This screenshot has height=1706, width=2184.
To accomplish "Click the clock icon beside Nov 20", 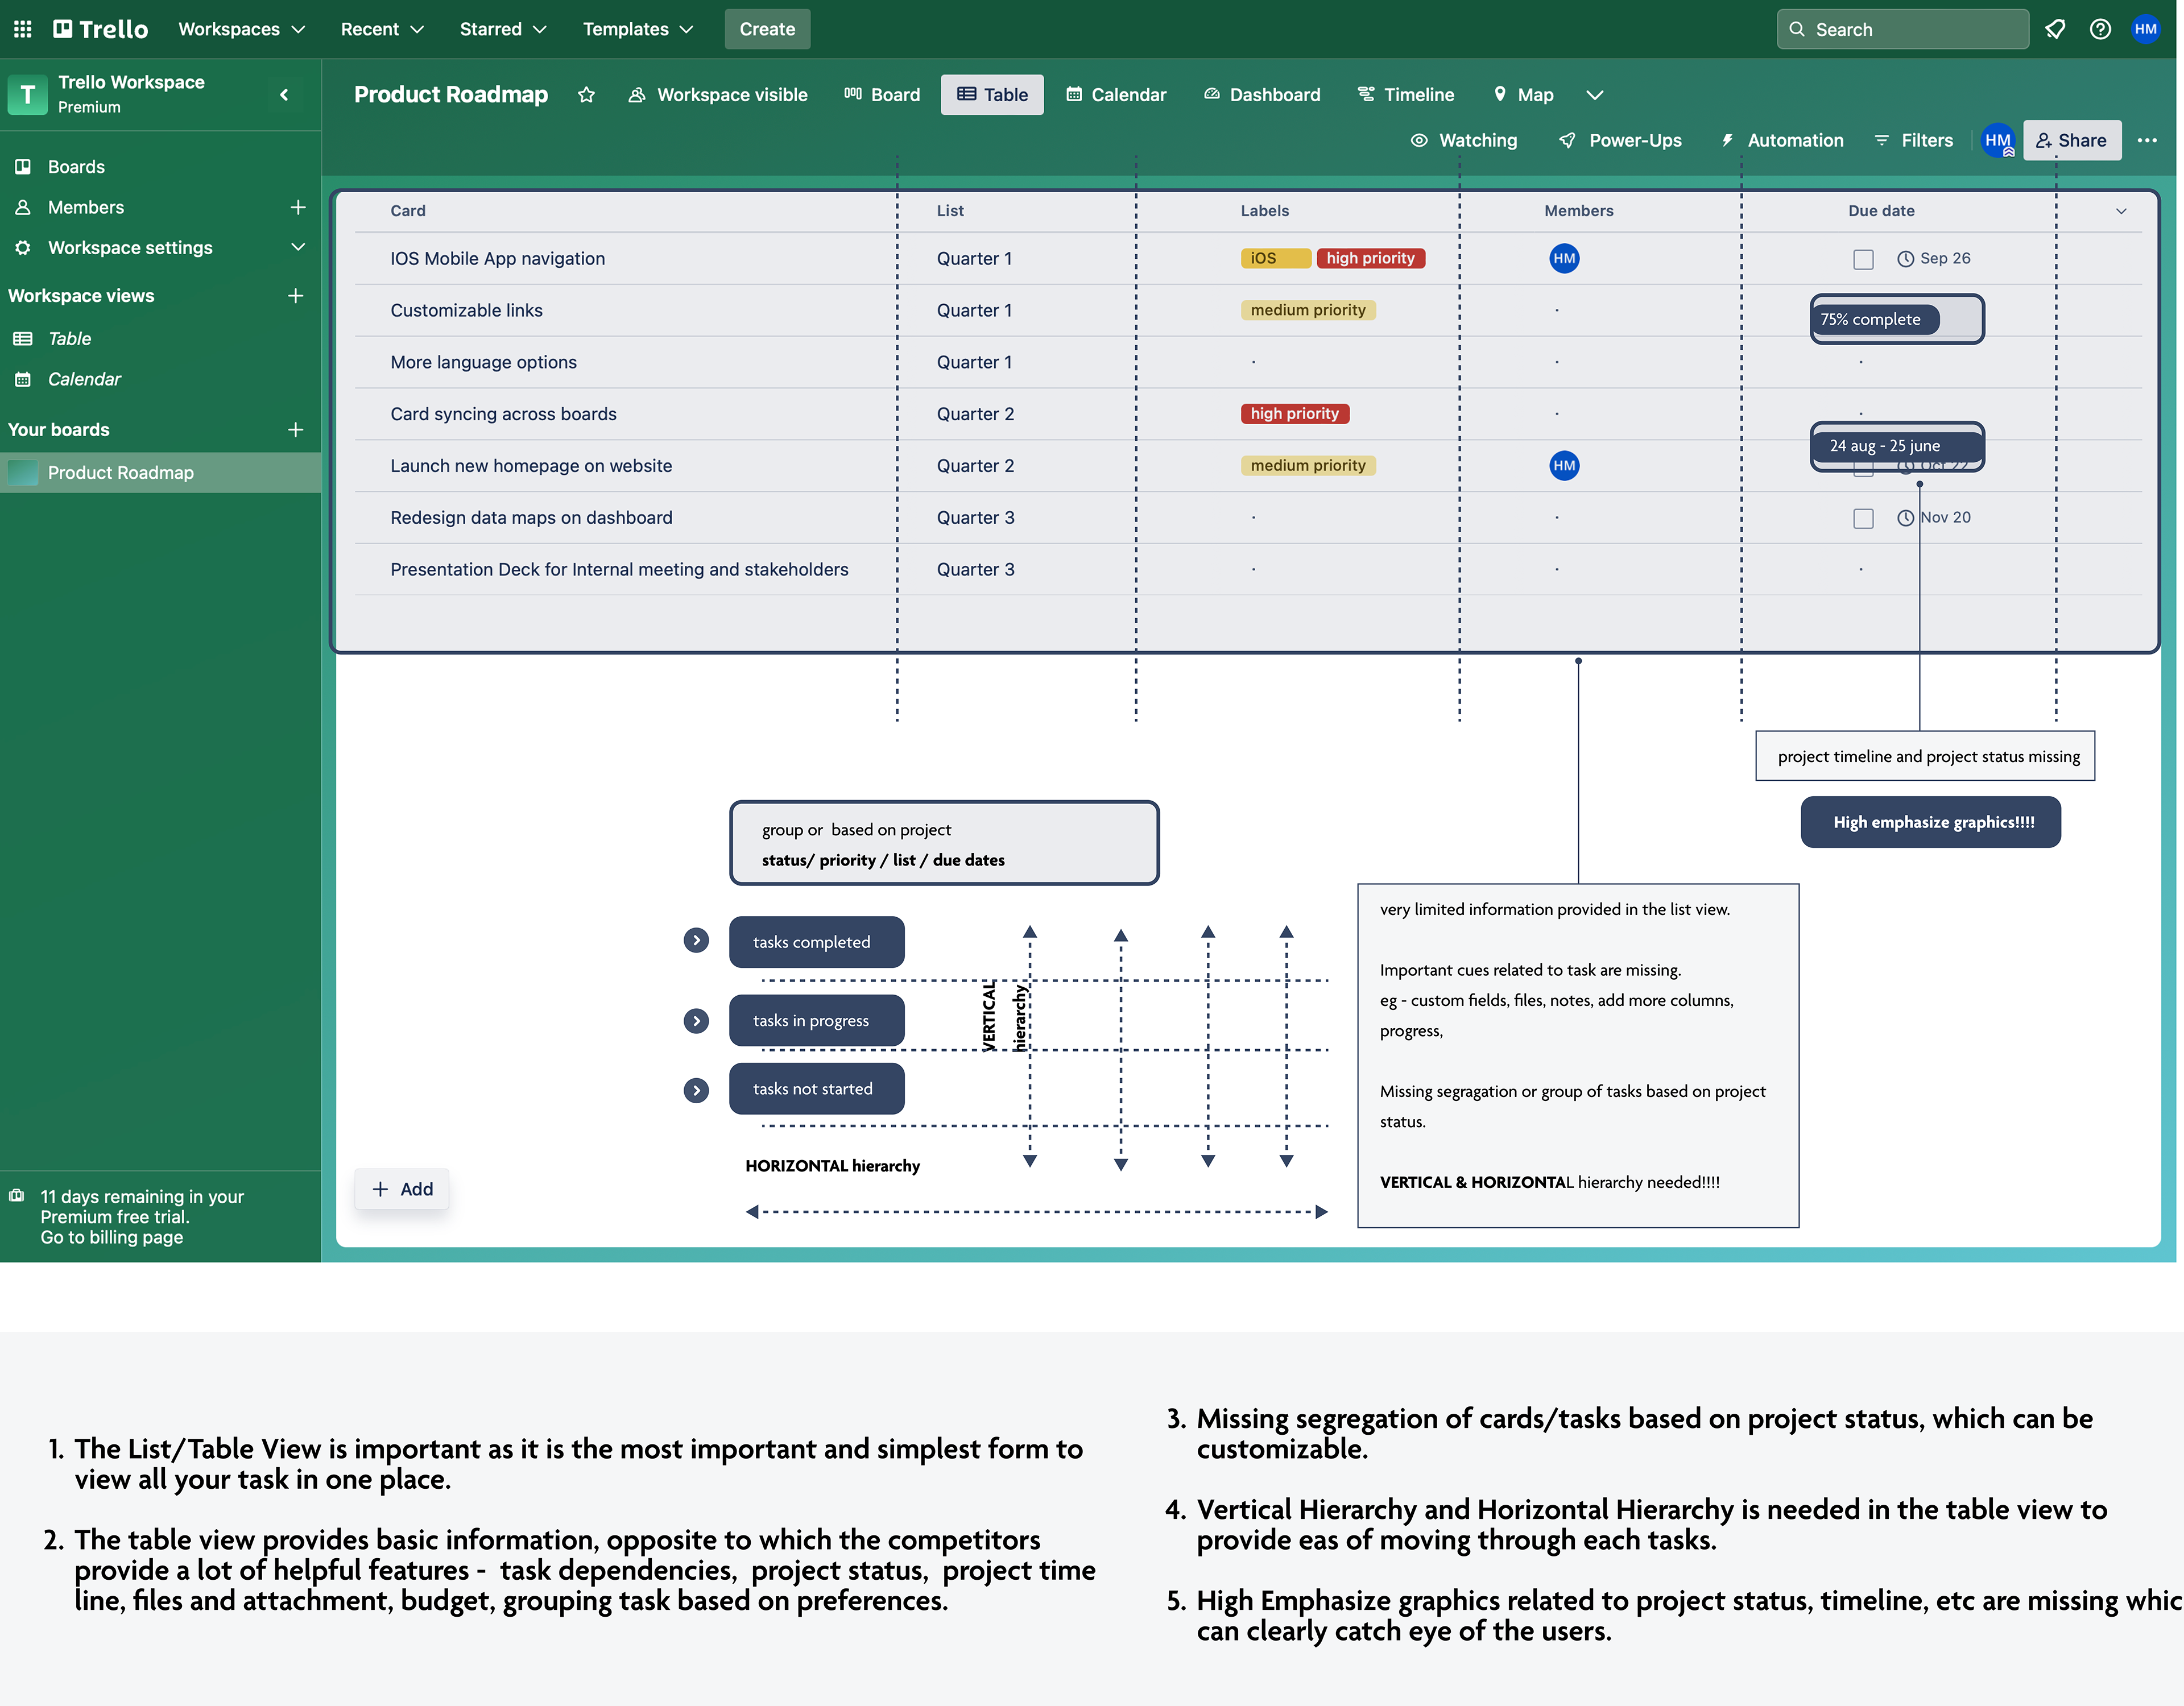I will coord(1906,517).
